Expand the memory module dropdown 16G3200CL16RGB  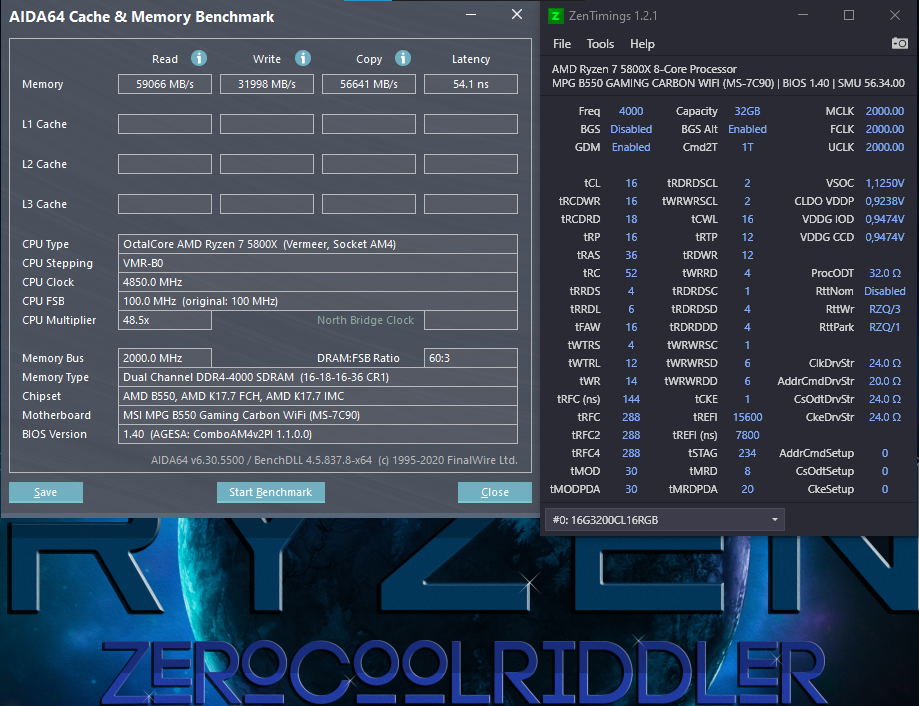pos(665,520)
